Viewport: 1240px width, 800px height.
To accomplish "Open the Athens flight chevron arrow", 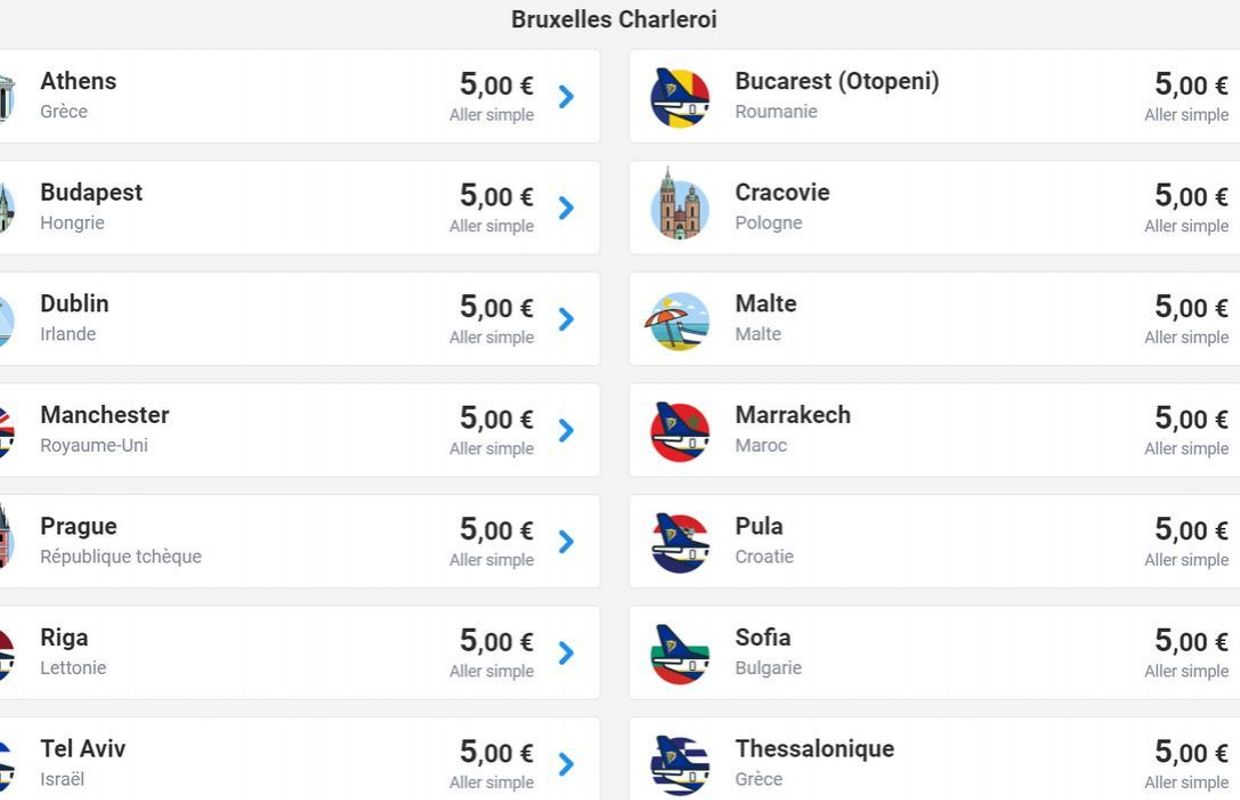I will point(566,97).
